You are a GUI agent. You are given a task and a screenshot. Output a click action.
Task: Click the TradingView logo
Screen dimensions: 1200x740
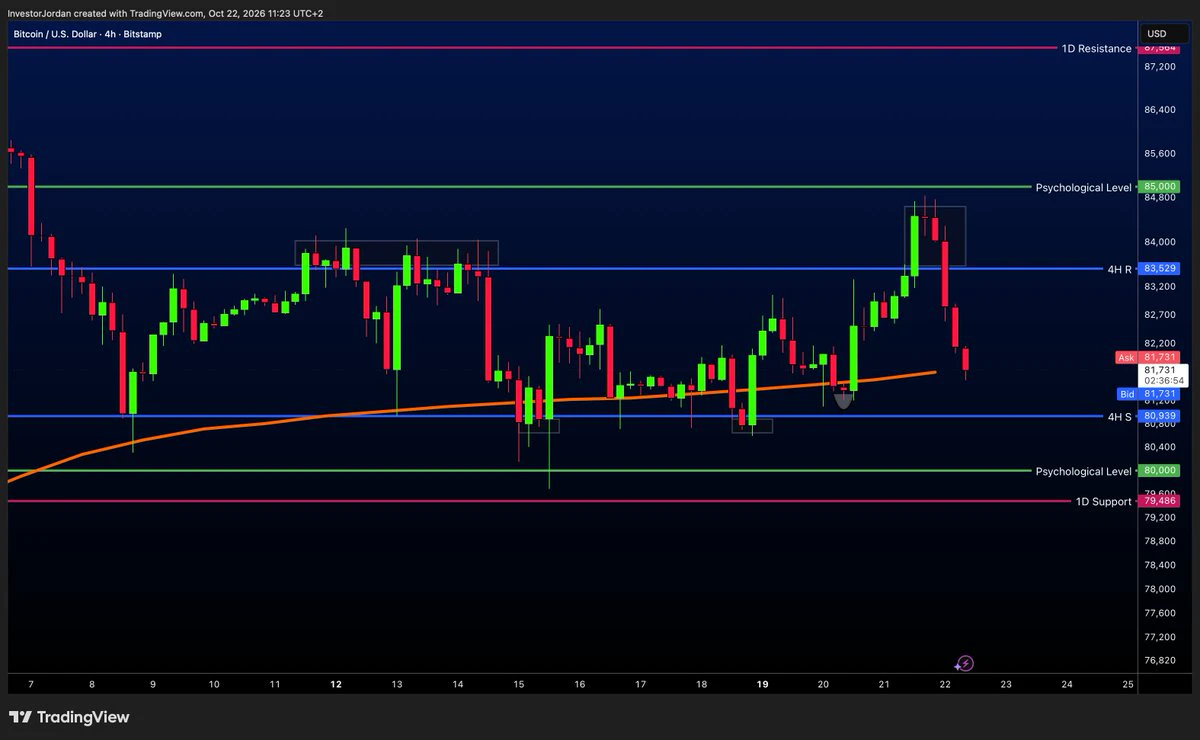point(69,717)
